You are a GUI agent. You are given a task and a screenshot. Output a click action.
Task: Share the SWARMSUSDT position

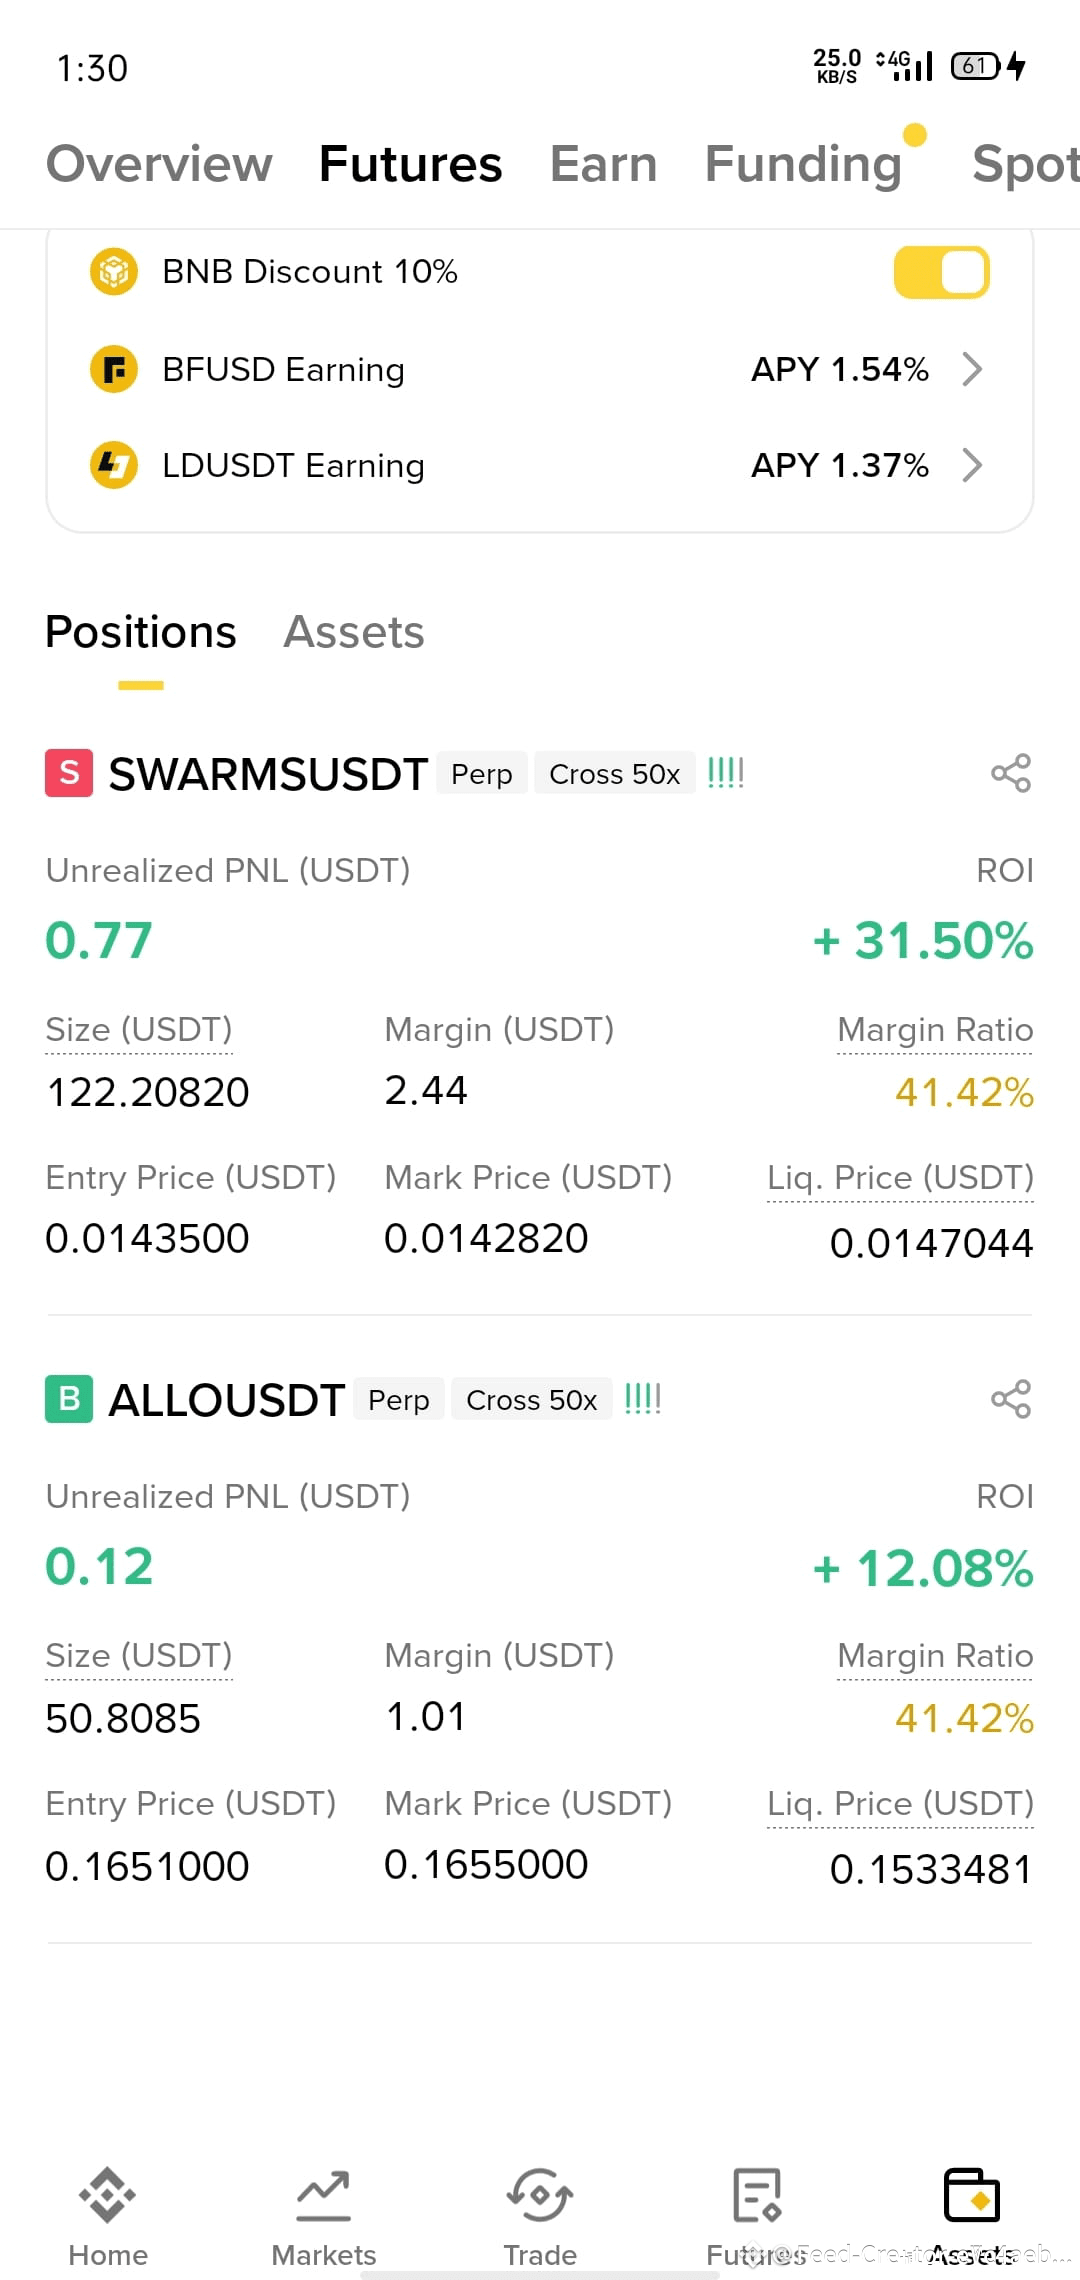click(x=1010, y=773)
